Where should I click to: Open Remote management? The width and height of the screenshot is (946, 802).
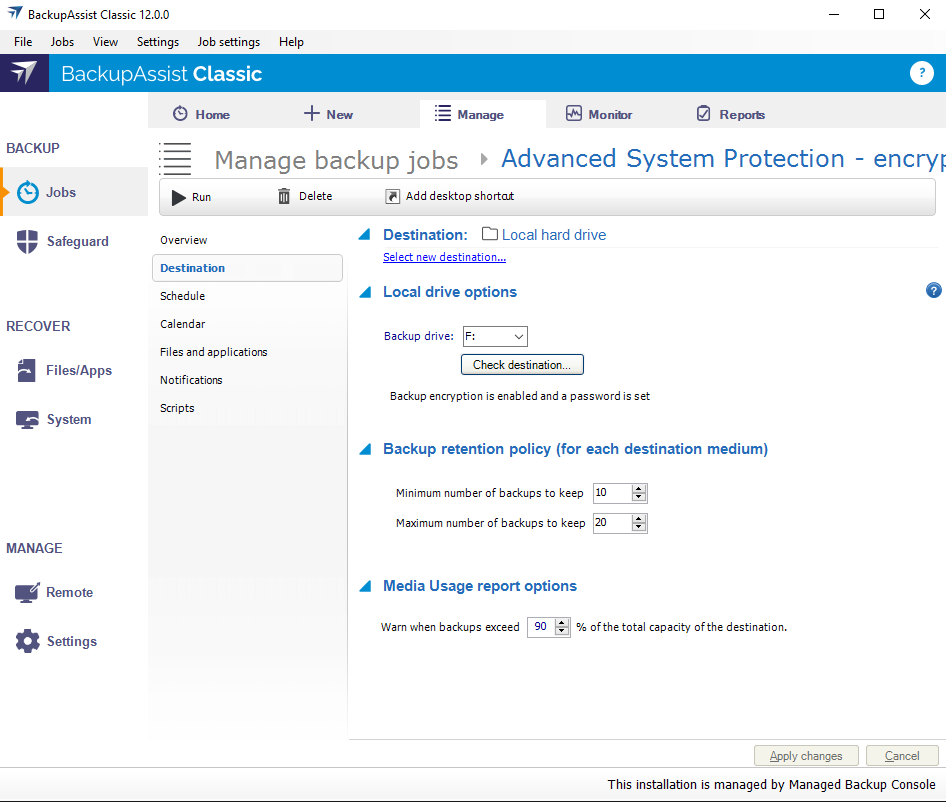click(x=54, y=593)
